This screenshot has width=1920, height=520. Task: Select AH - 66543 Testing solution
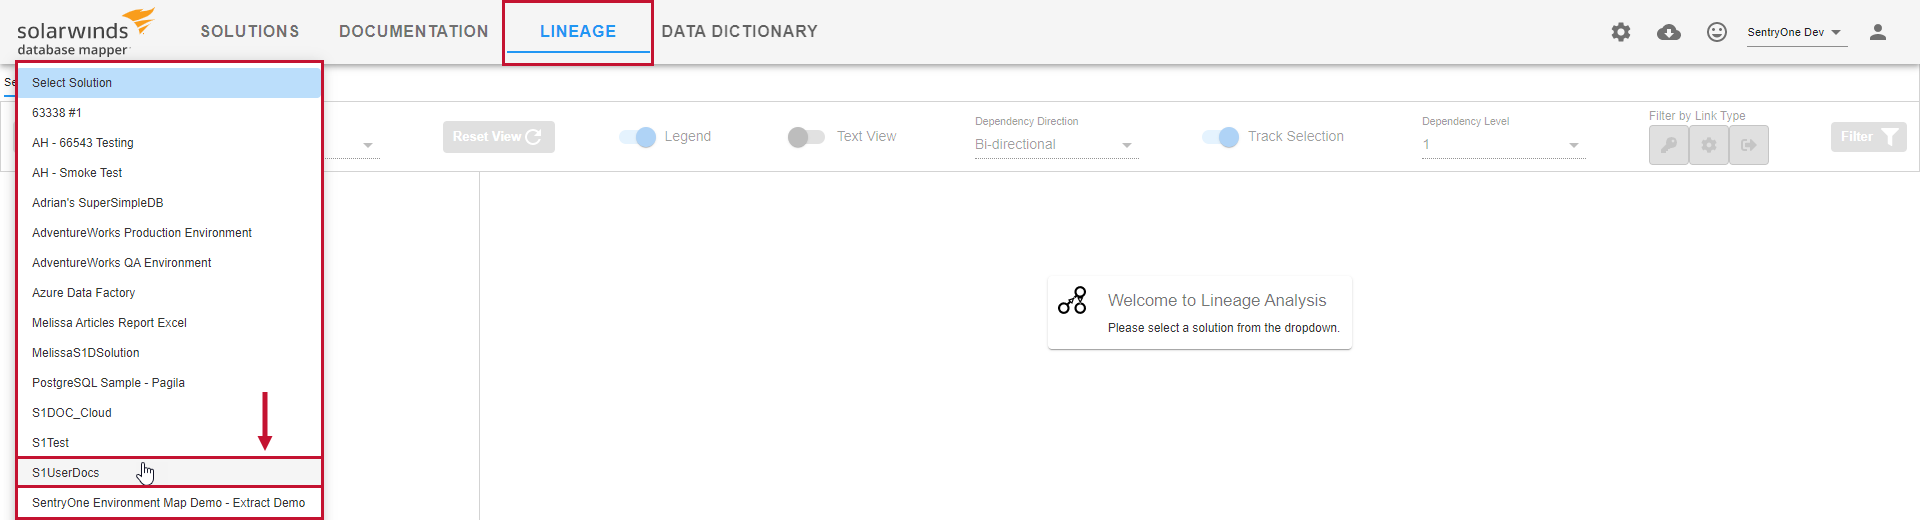tap(169, 143)
